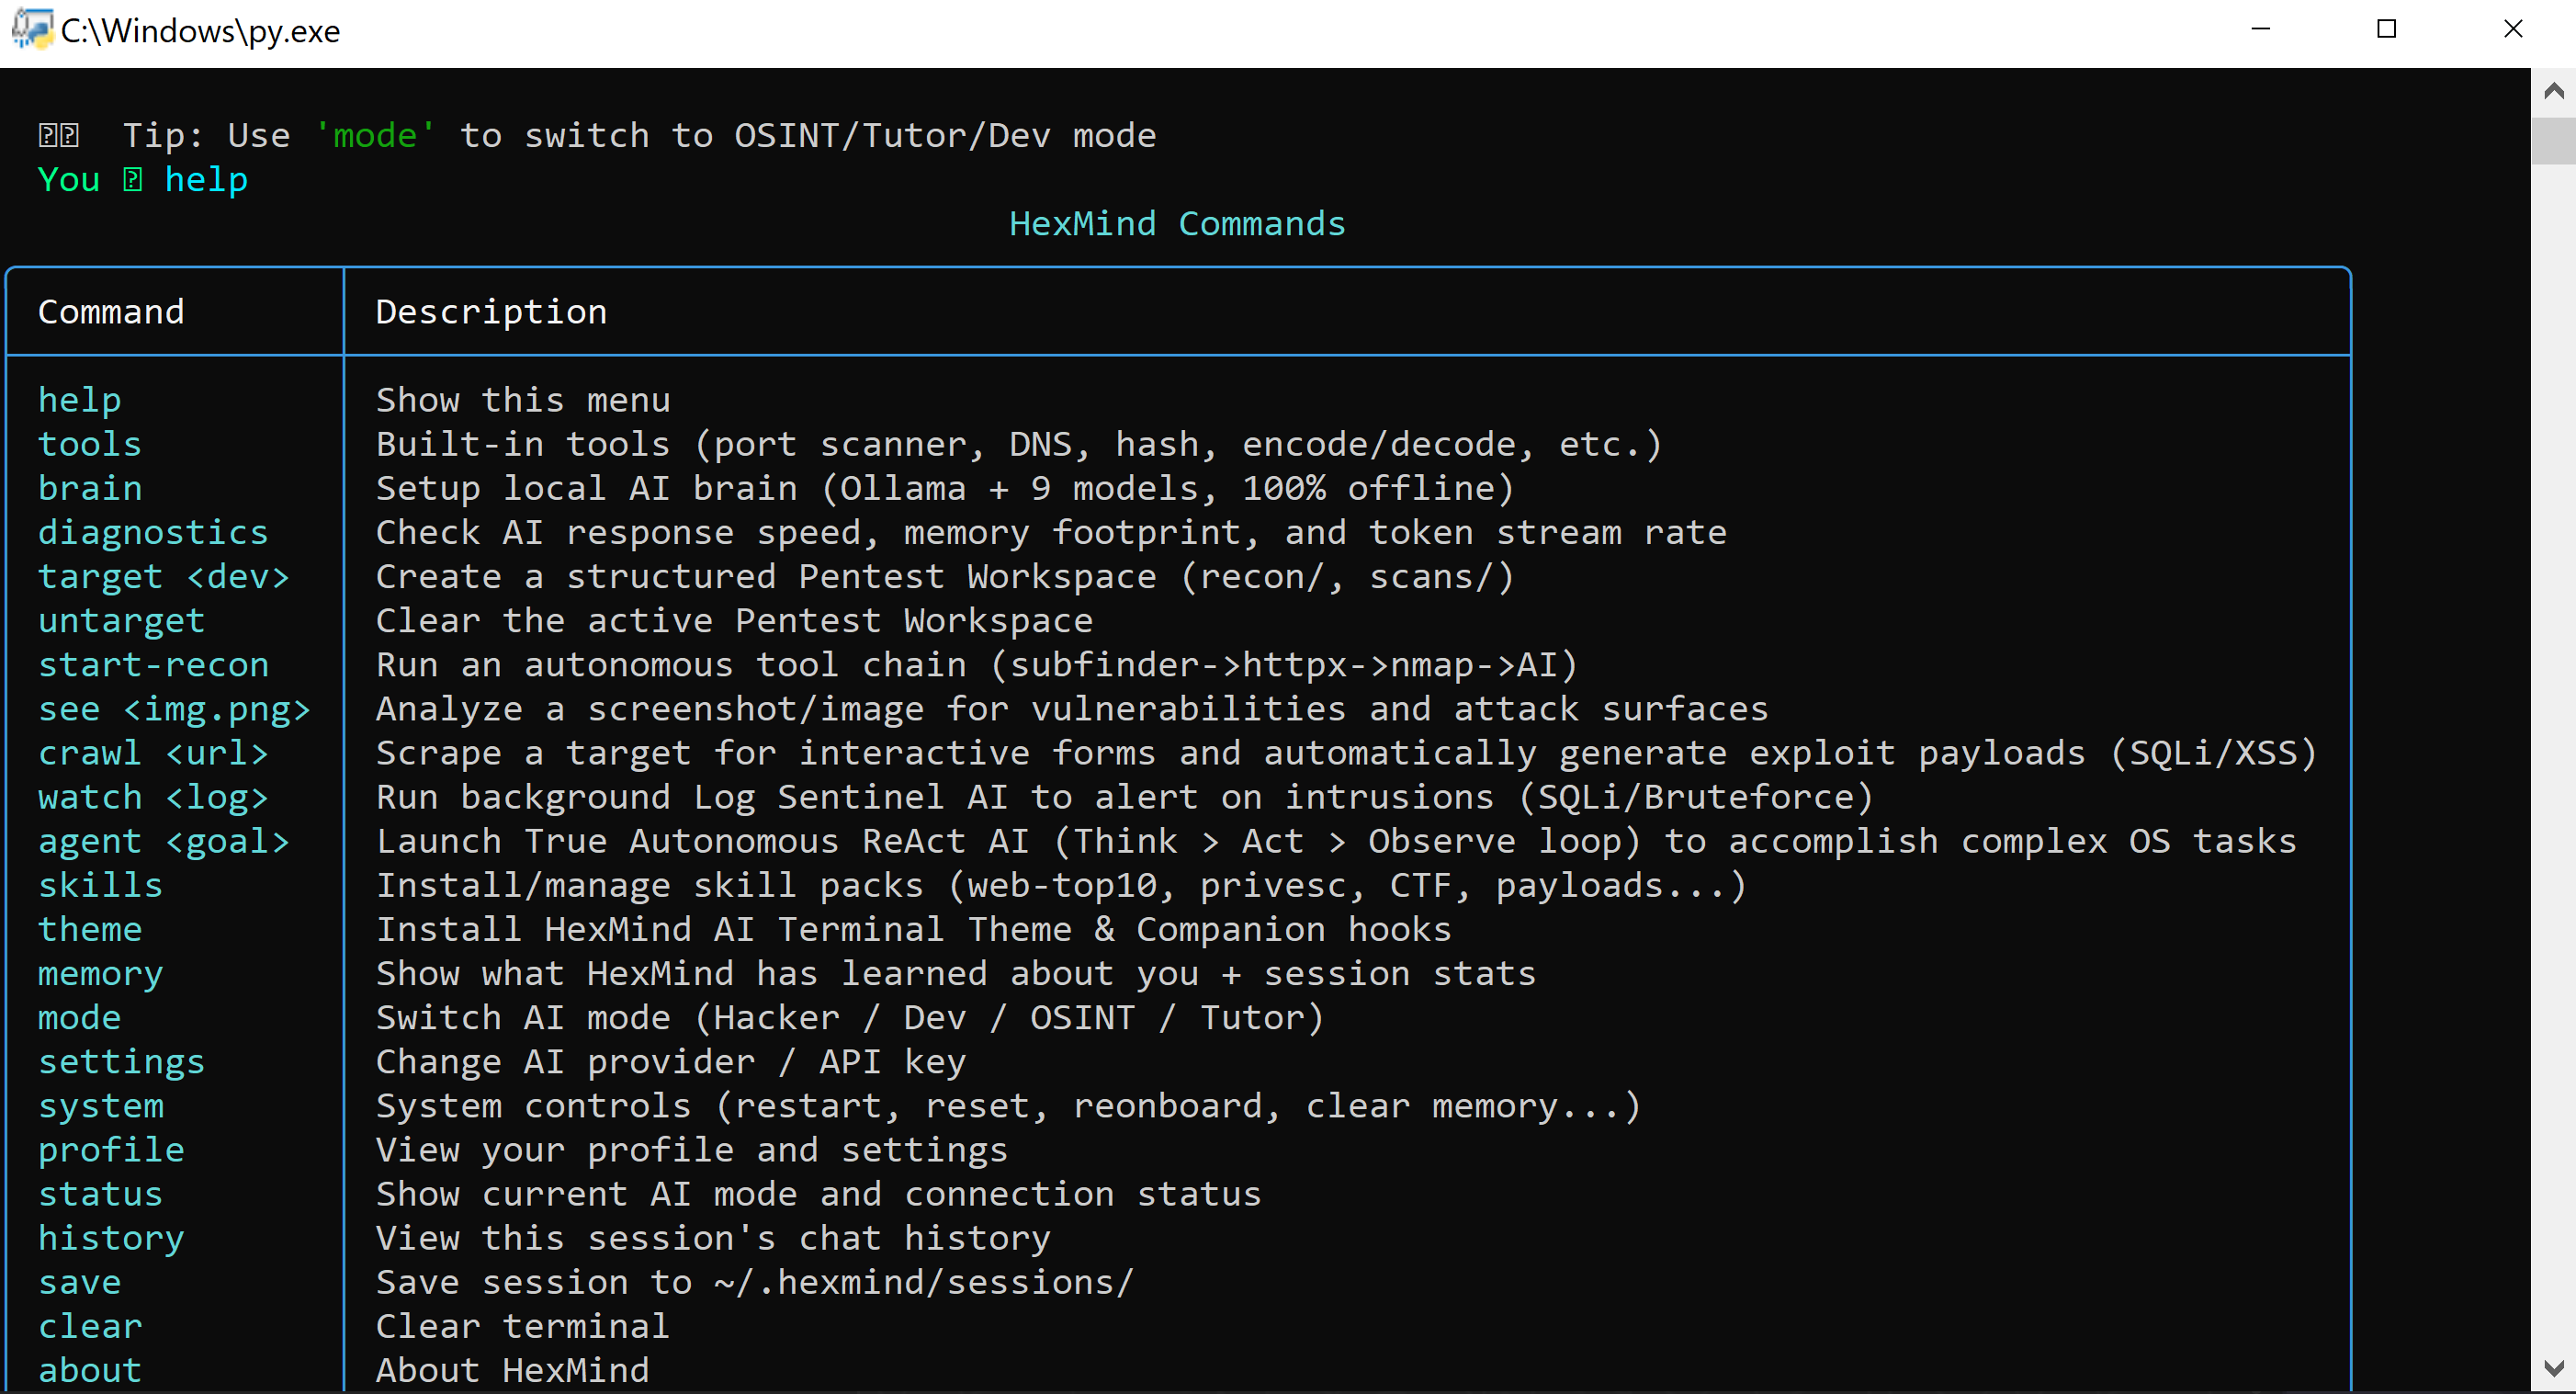Close the py.exe window
The image size is (2576, 1394).
point(2512,29)
